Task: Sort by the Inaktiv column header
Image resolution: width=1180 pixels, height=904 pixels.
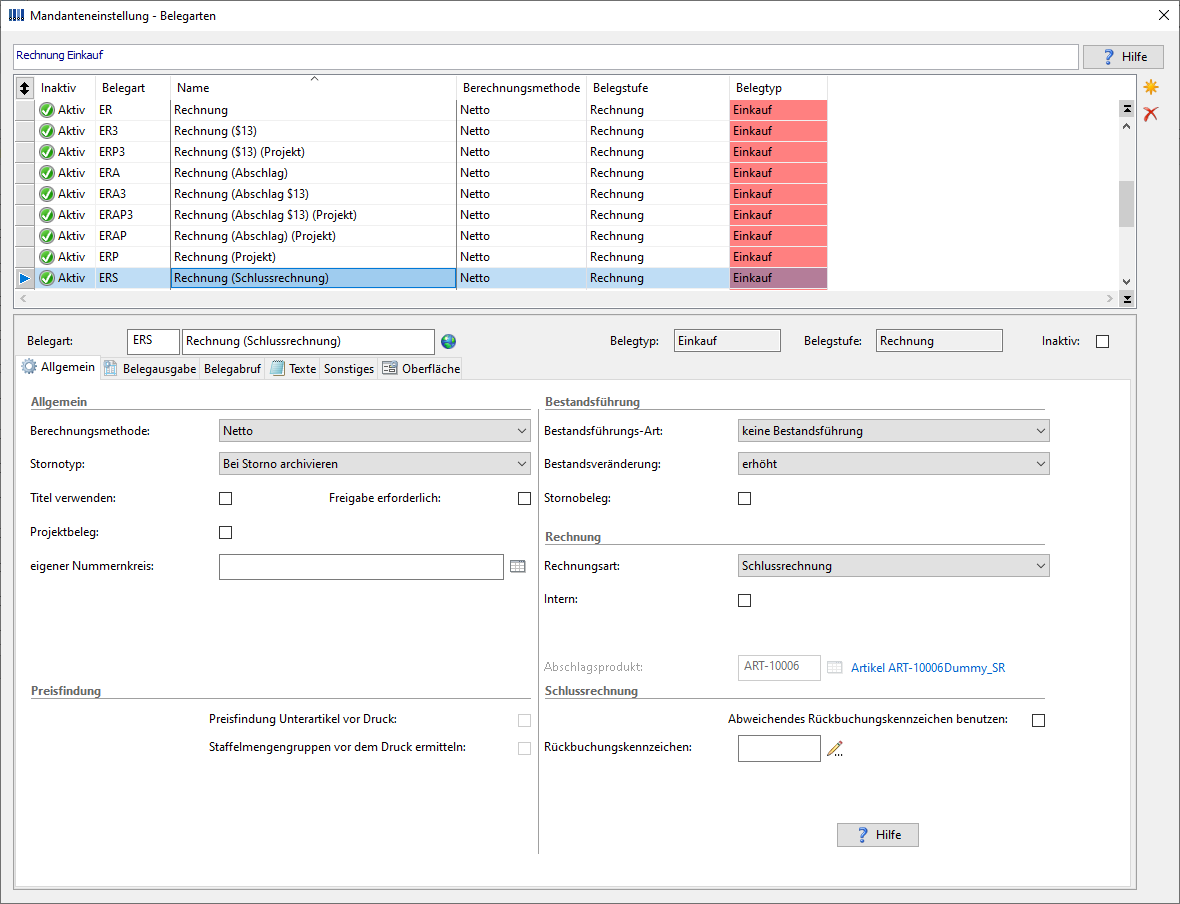Action: coord(65,88)
